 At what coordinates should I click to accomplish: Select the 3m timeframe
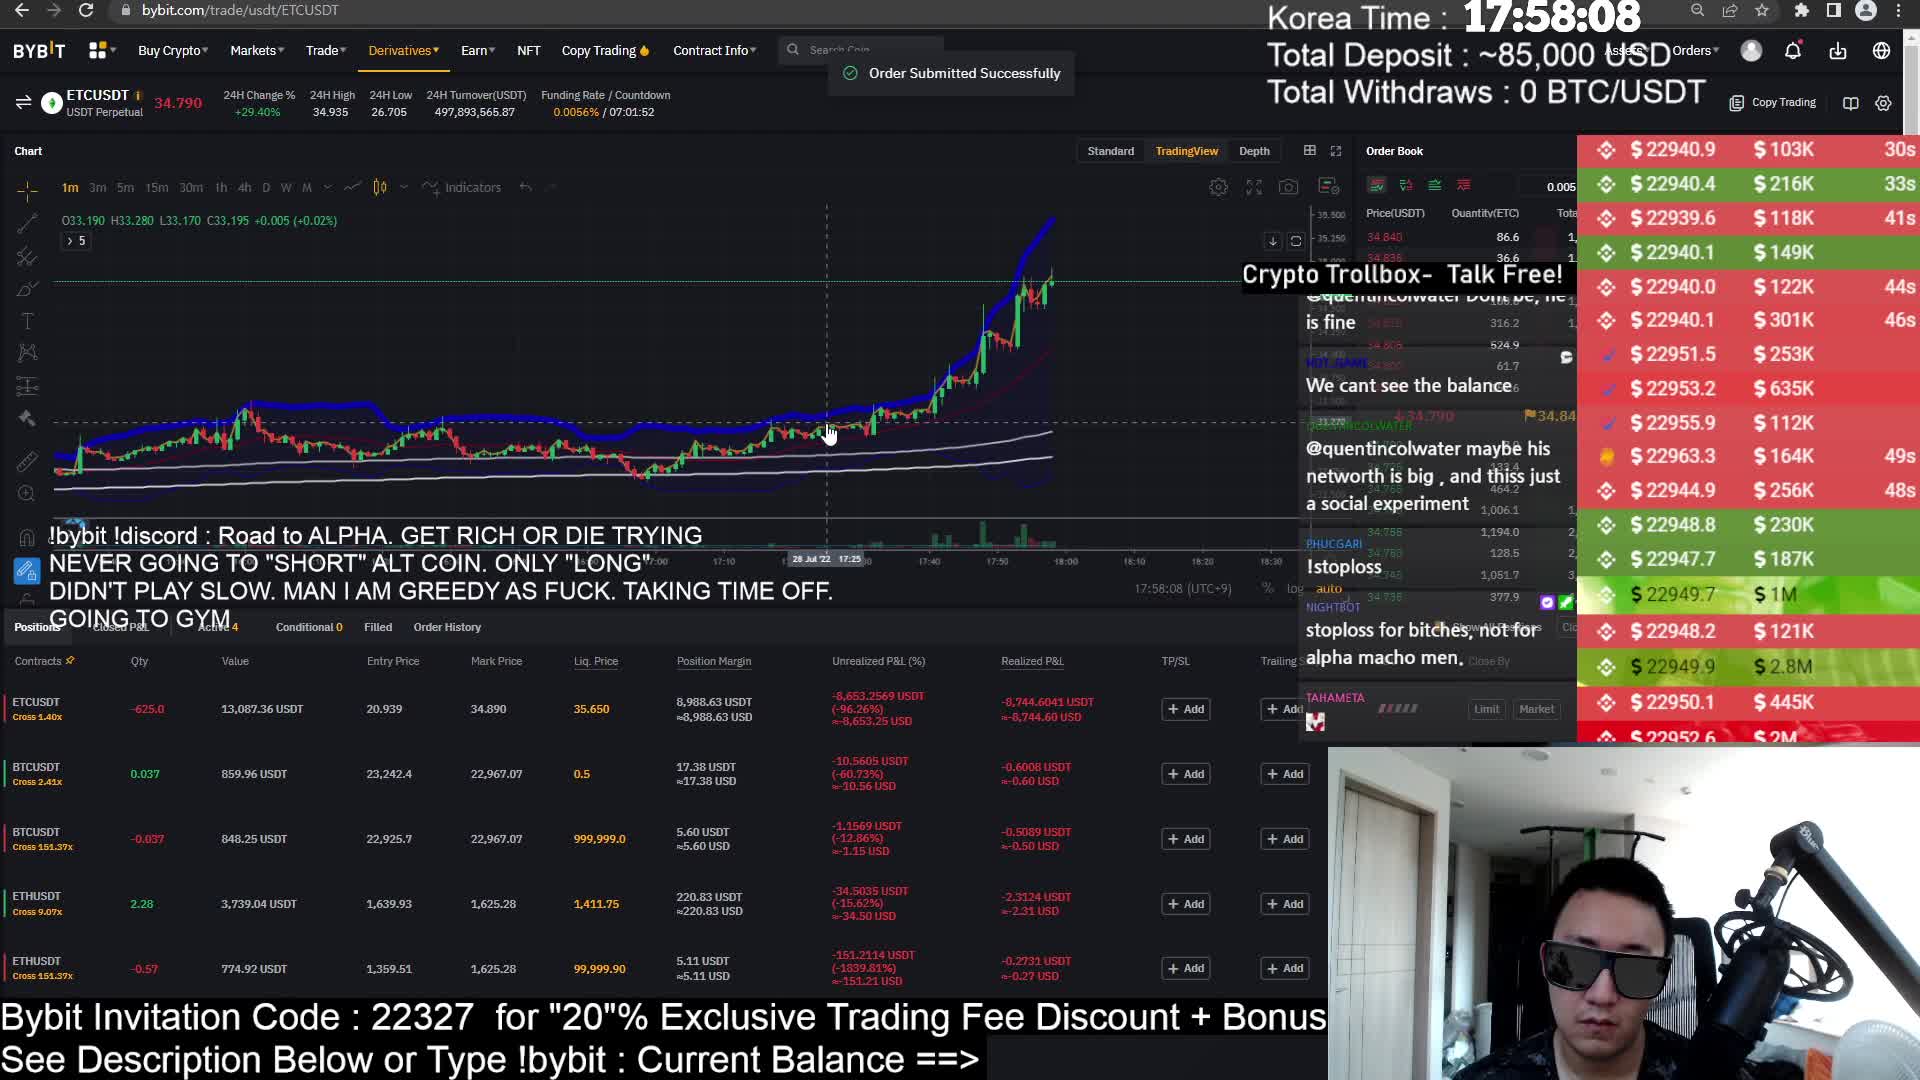(x=97, y=187)
